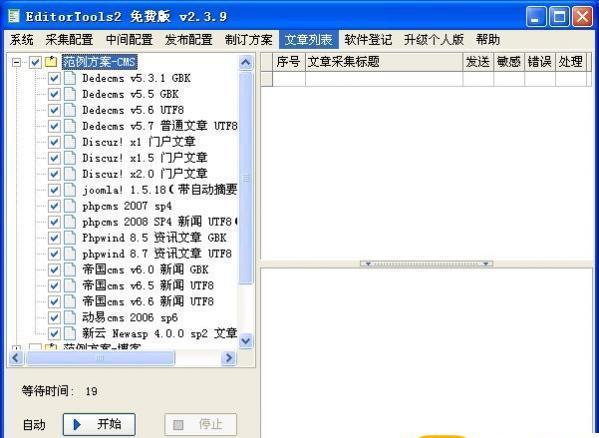Click tree horizontal scrollbar thumb
The image size is (599, 438).
point(100,358)
